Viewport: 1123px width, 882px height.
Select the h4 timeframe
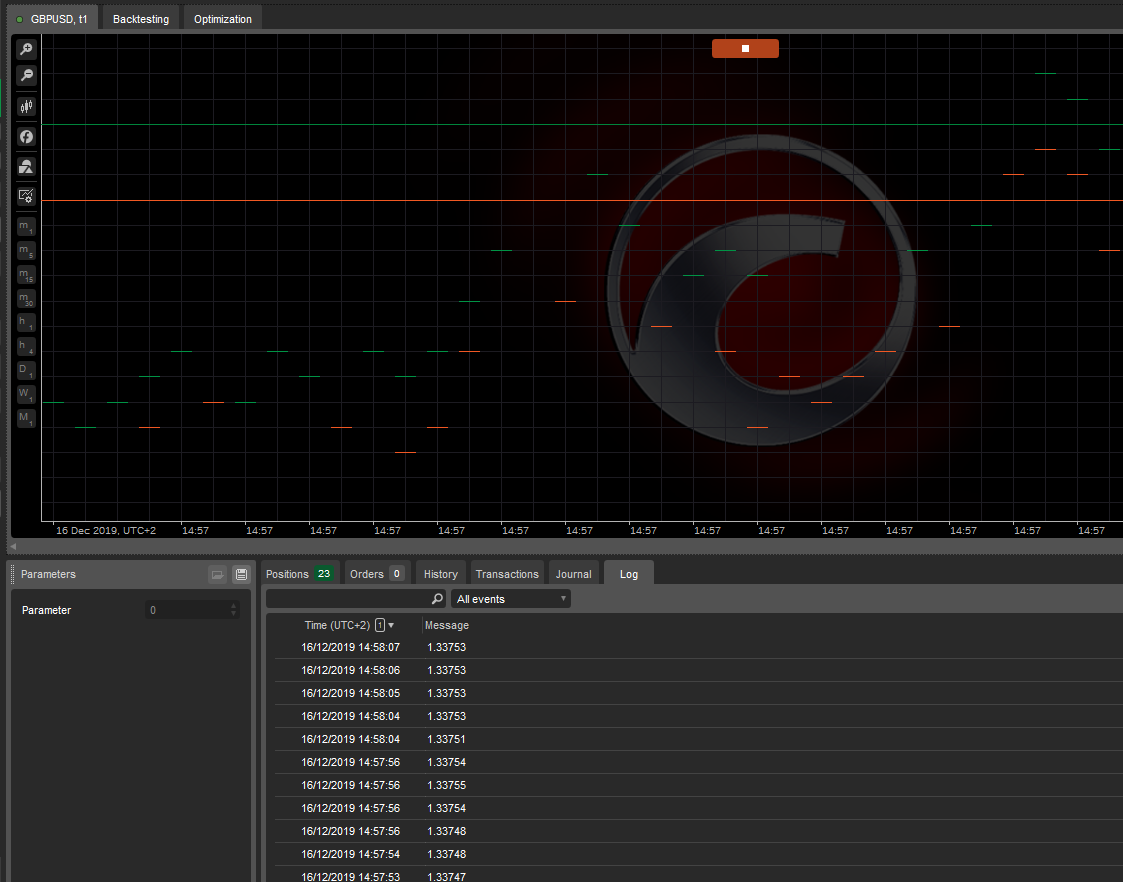pyautogui.click(x=26, y=346)
